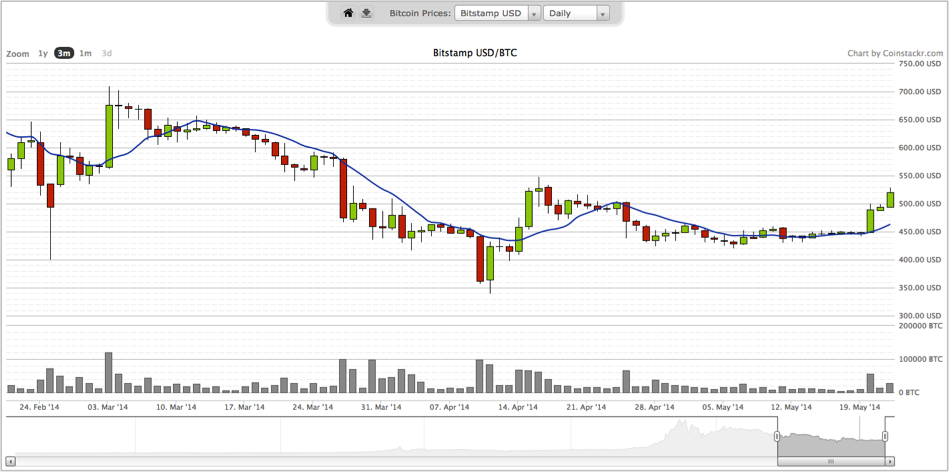
Task: Click the home icon in the toolbar
Action: [x=348, y=13]
